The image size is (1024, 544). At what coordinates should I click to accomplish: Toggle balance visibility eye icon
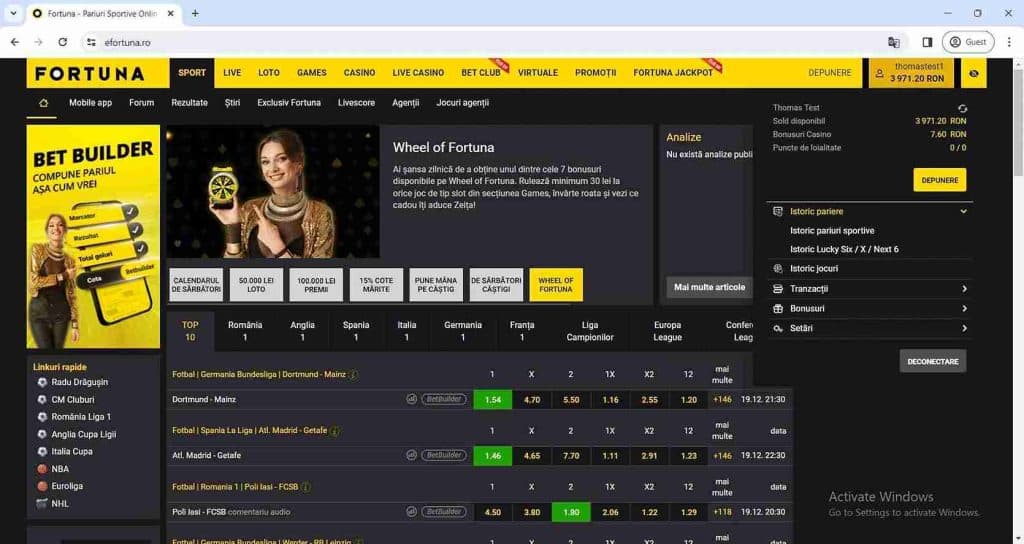click(974, 74)
